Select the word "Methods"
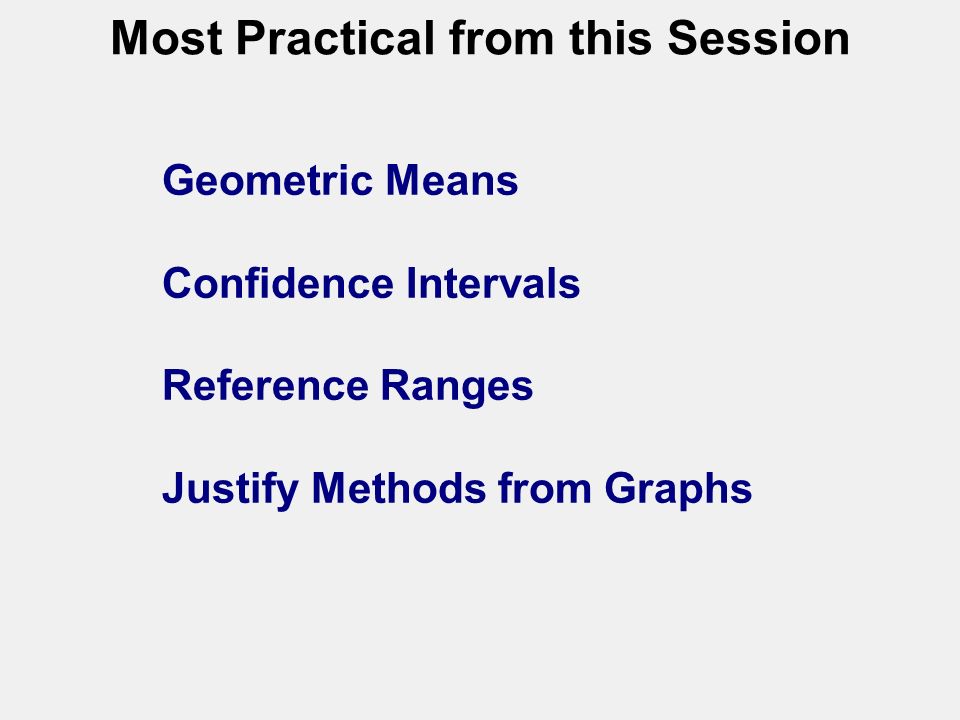Image resolution: width=960 pixels, height=720 pixels. 398,489
